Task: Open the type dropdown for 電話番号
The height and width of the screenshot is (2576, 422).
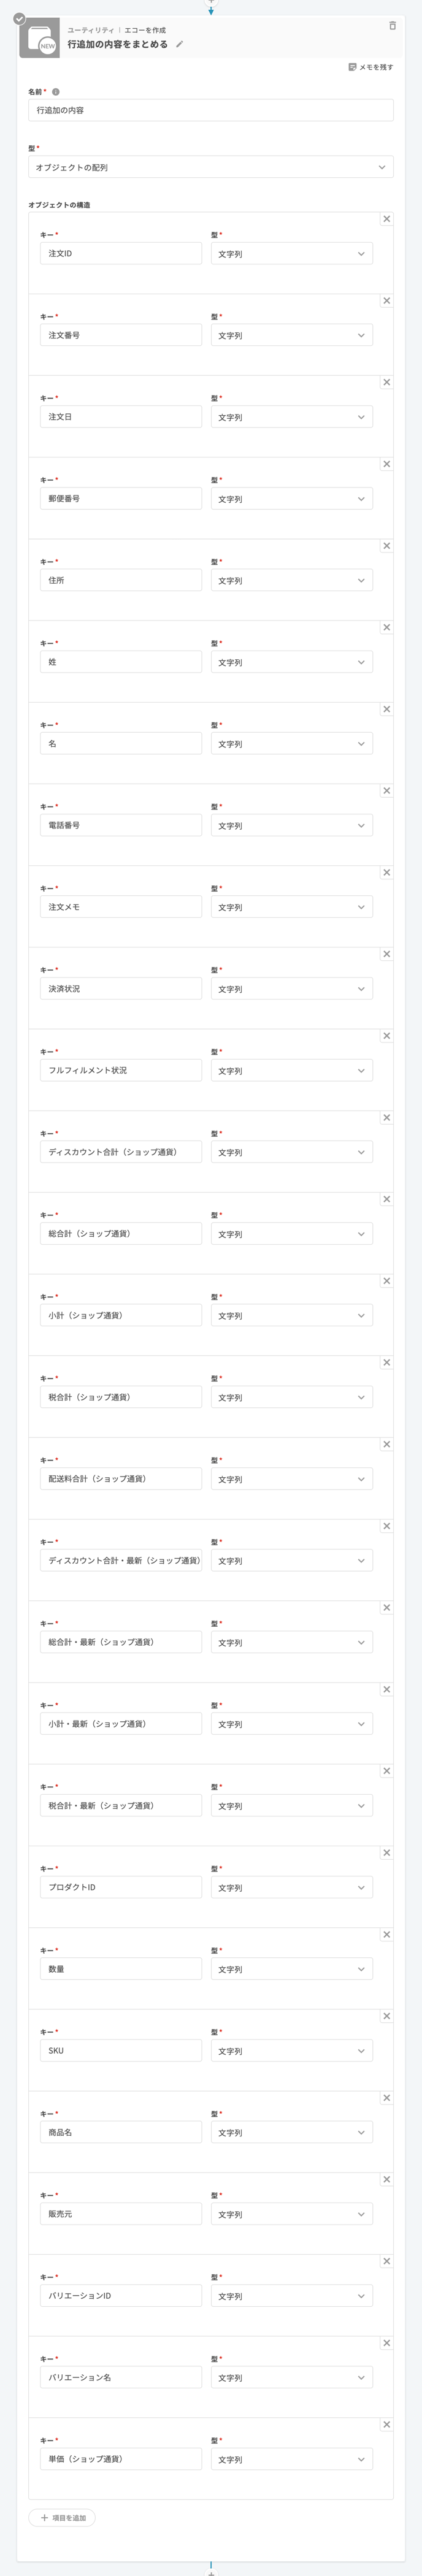Action: click(292, 825)
